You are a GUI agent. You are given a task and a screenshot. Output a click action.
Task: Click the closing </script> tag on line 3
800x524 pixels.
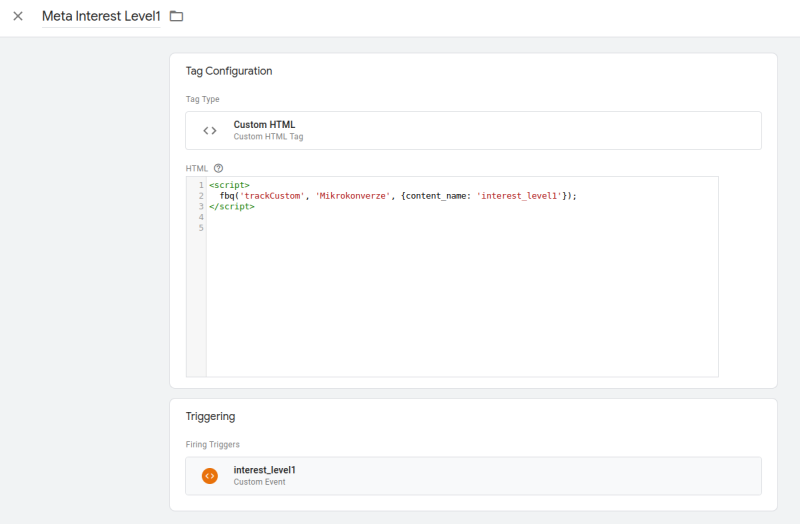point(232,207)
